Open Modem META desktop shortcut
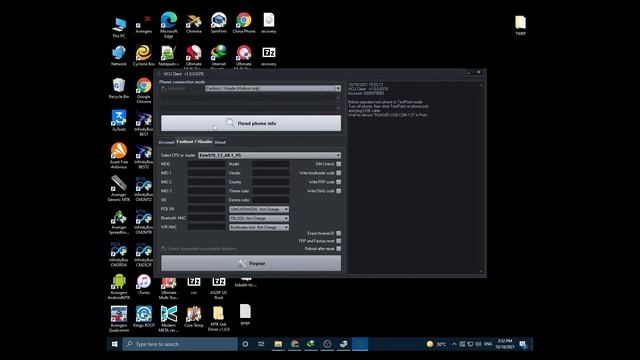 (x=169, y=319)
